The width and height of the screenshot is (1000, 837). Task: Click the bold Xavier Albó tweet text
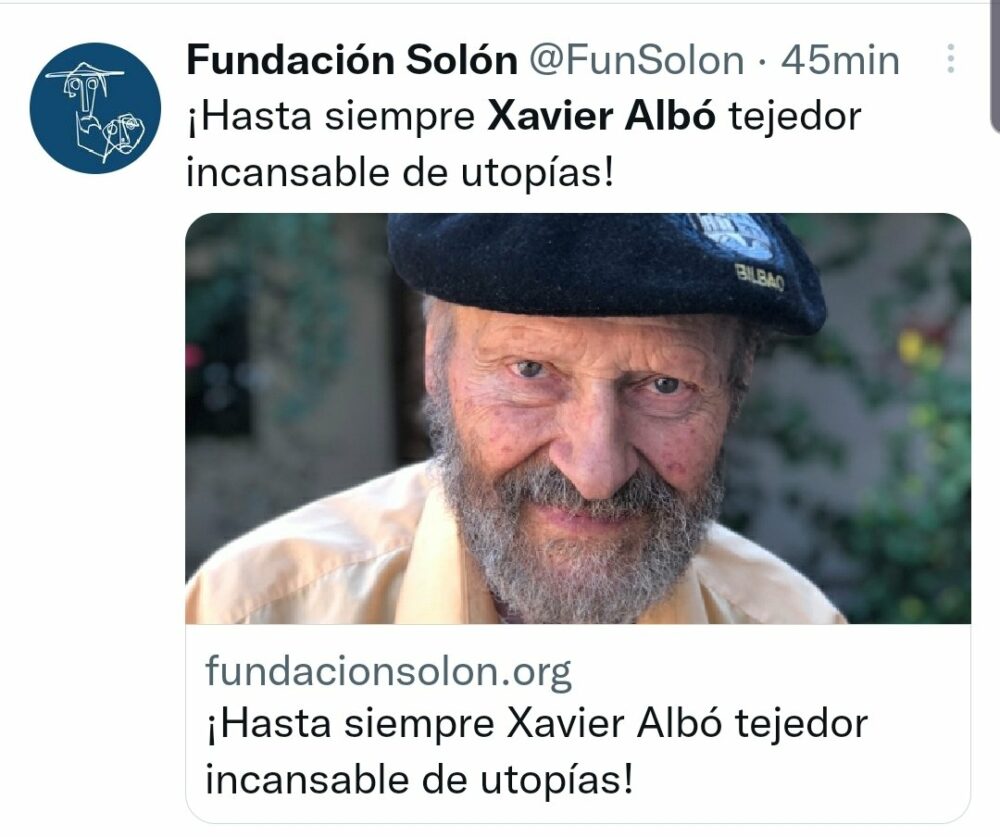(x=601, y=117)
